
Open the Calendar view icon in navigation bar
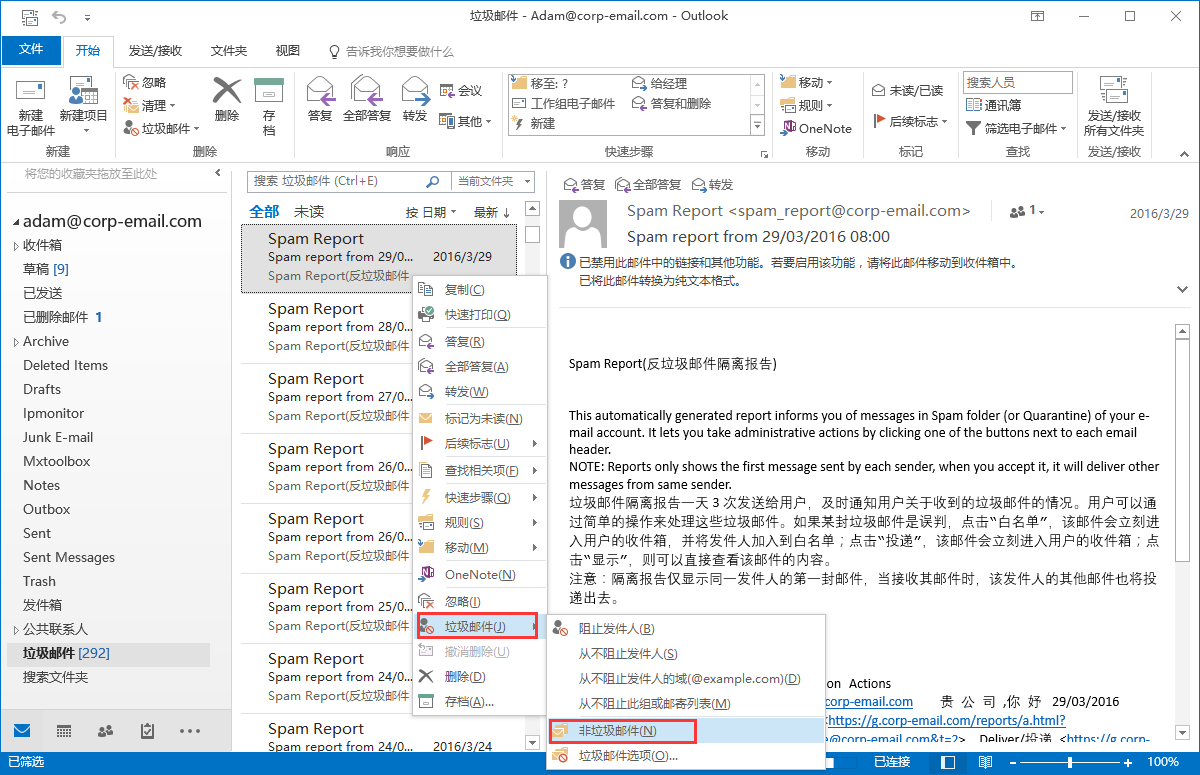point(64,731)
